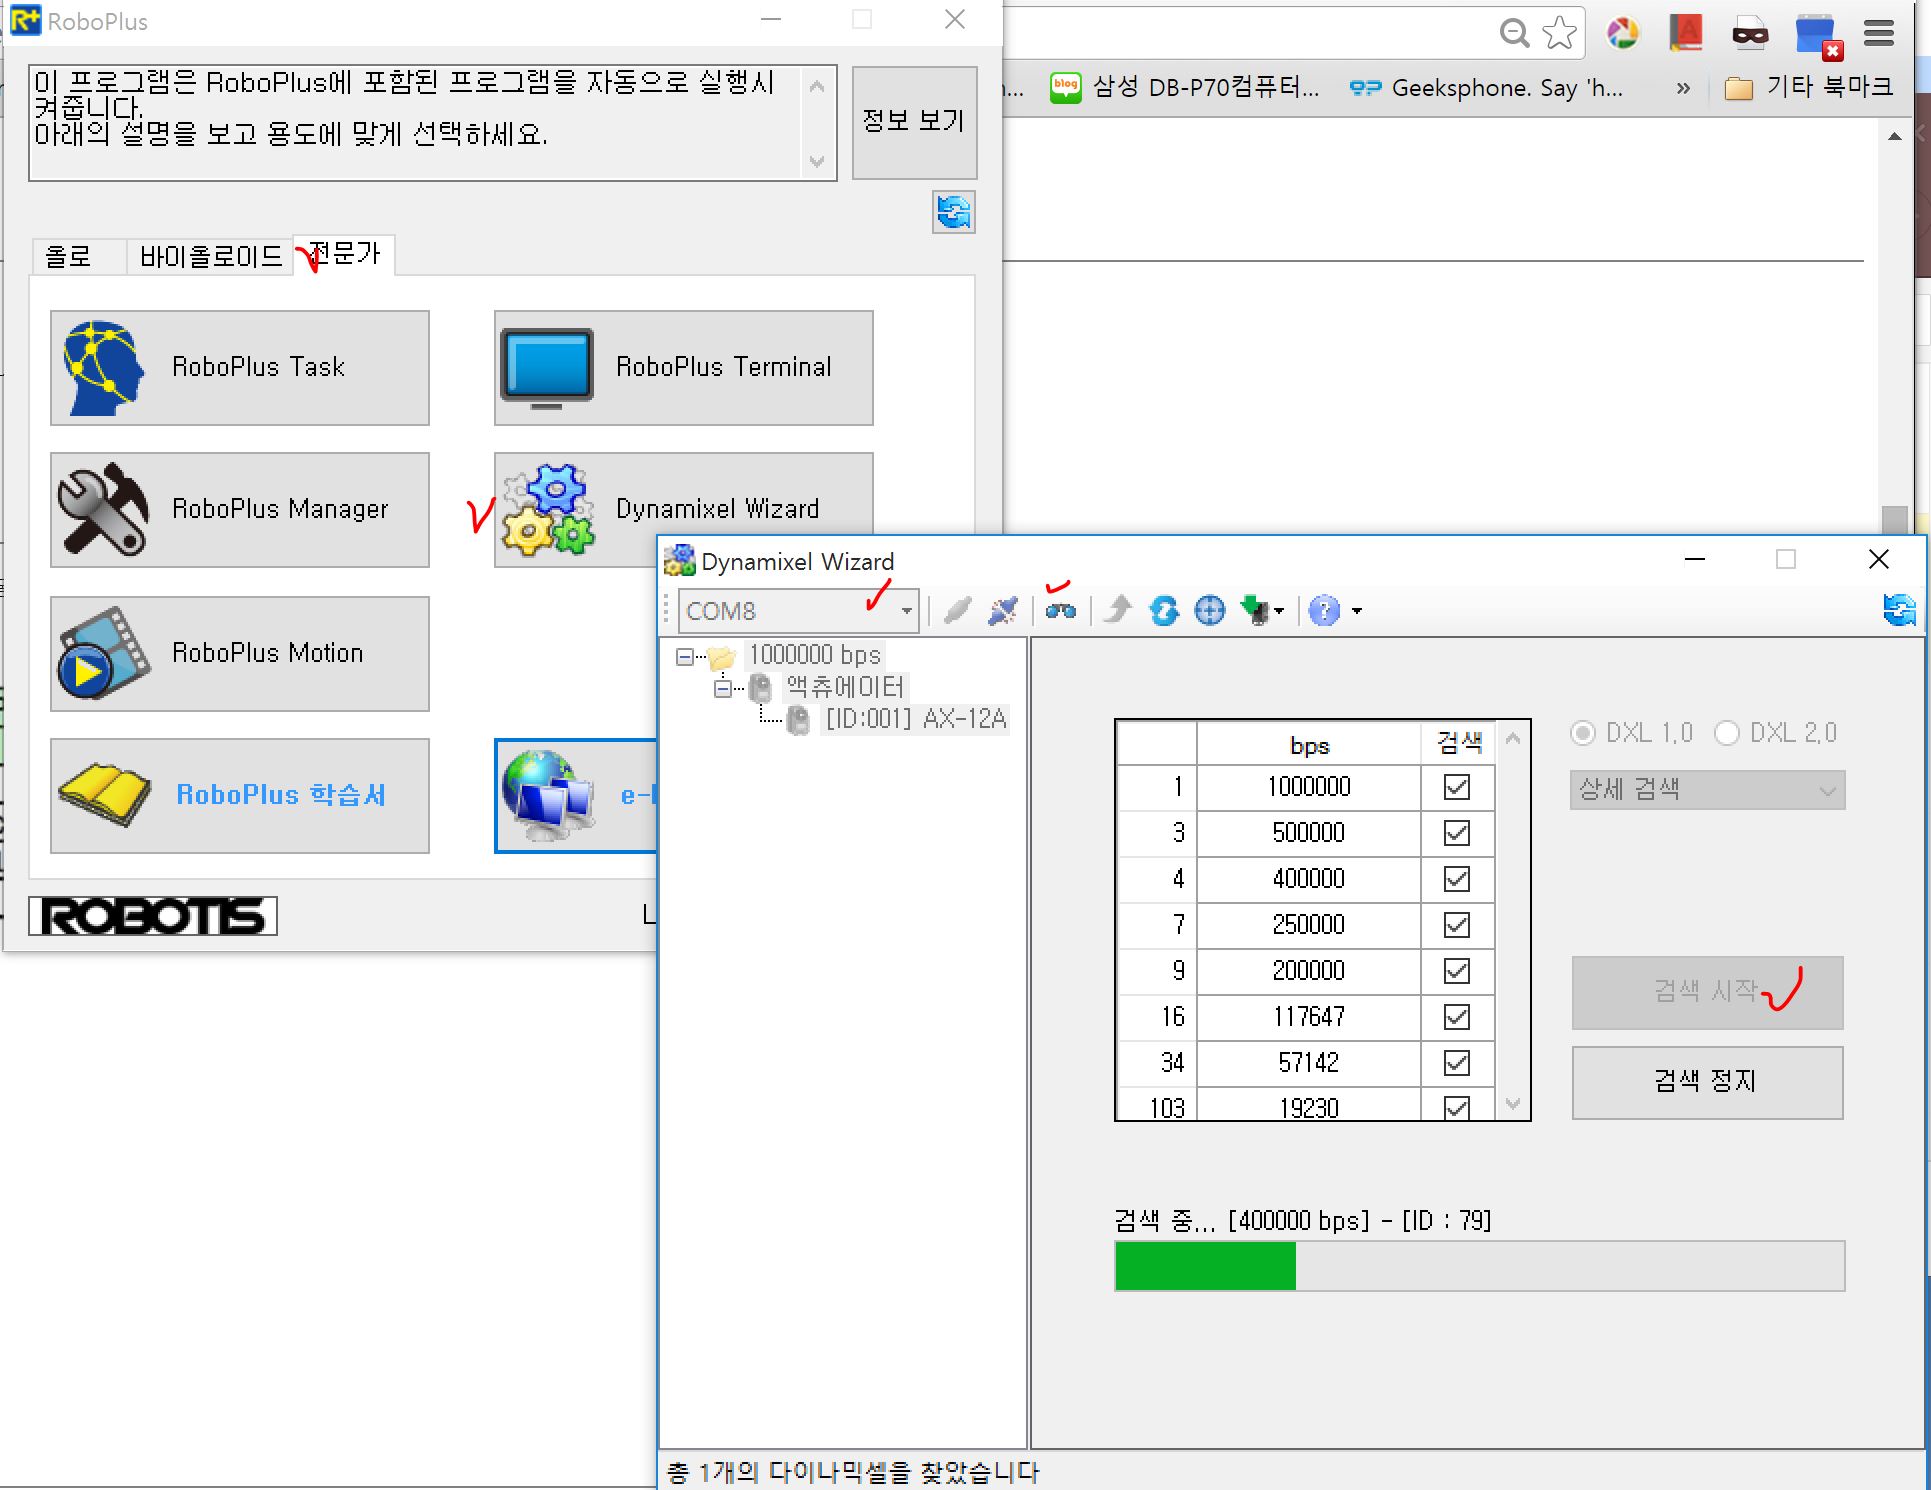Viewport: 1931px width, 1490px height.
Task: Open the Geeksphone bookmark
Action: coord(1486,88)
